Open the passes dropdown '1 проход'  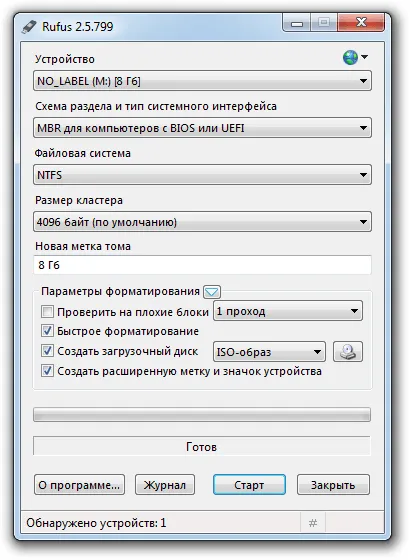[x=288, y=311]
